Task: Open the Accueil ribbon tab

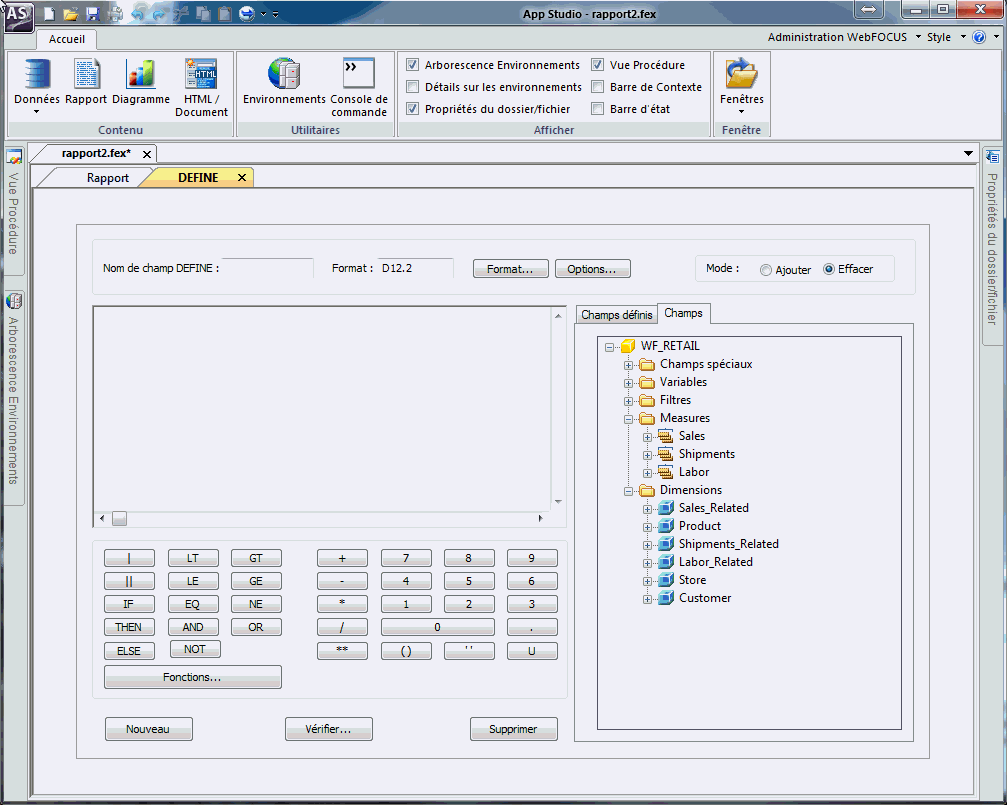Action: [x=67, y=39]
